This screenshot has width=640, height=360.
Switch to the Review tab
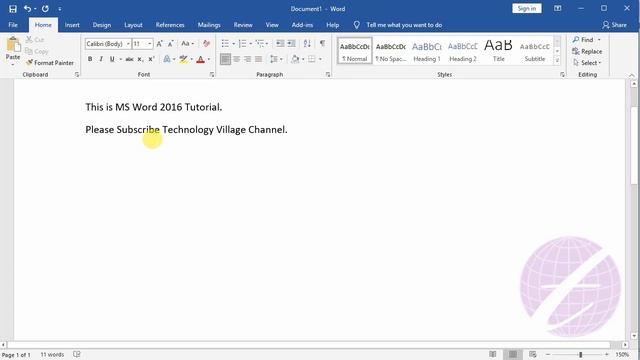pos(243,25)
